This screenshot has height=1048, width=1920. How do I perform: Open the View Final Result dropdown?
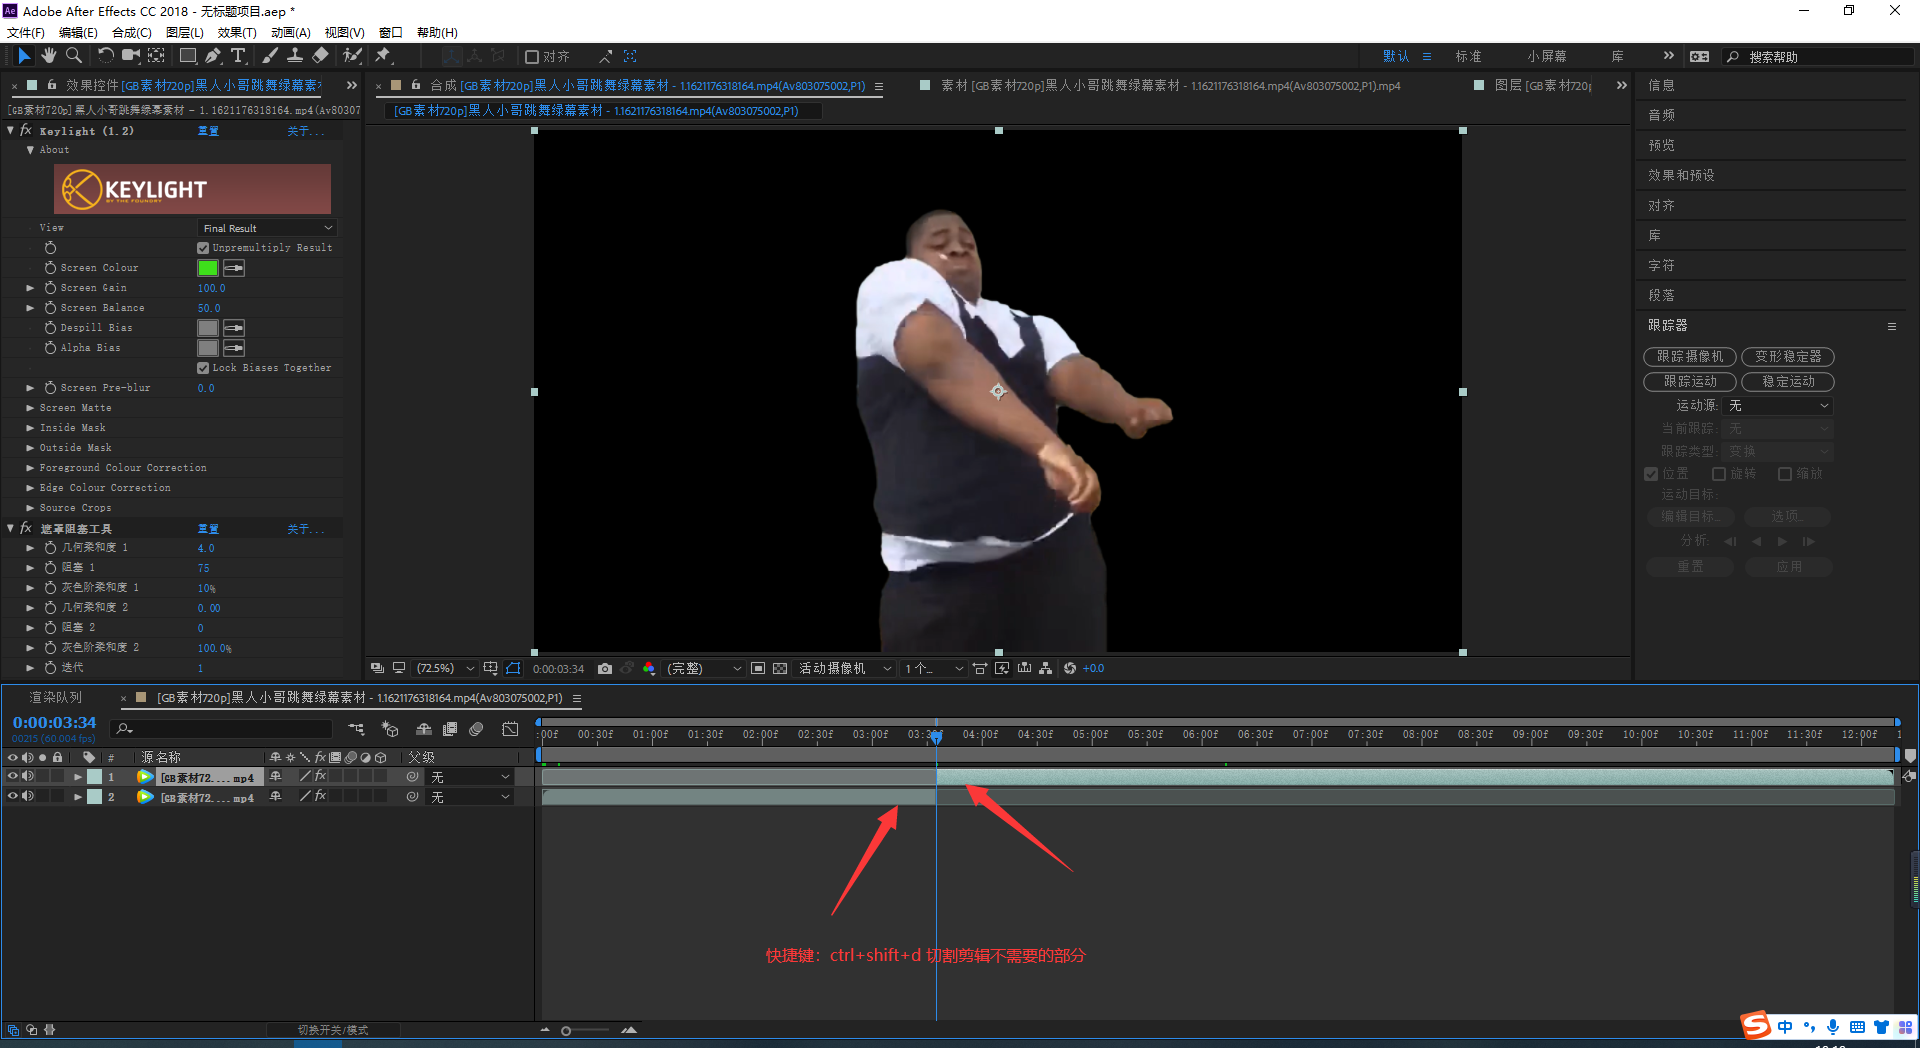coord(266,228)
